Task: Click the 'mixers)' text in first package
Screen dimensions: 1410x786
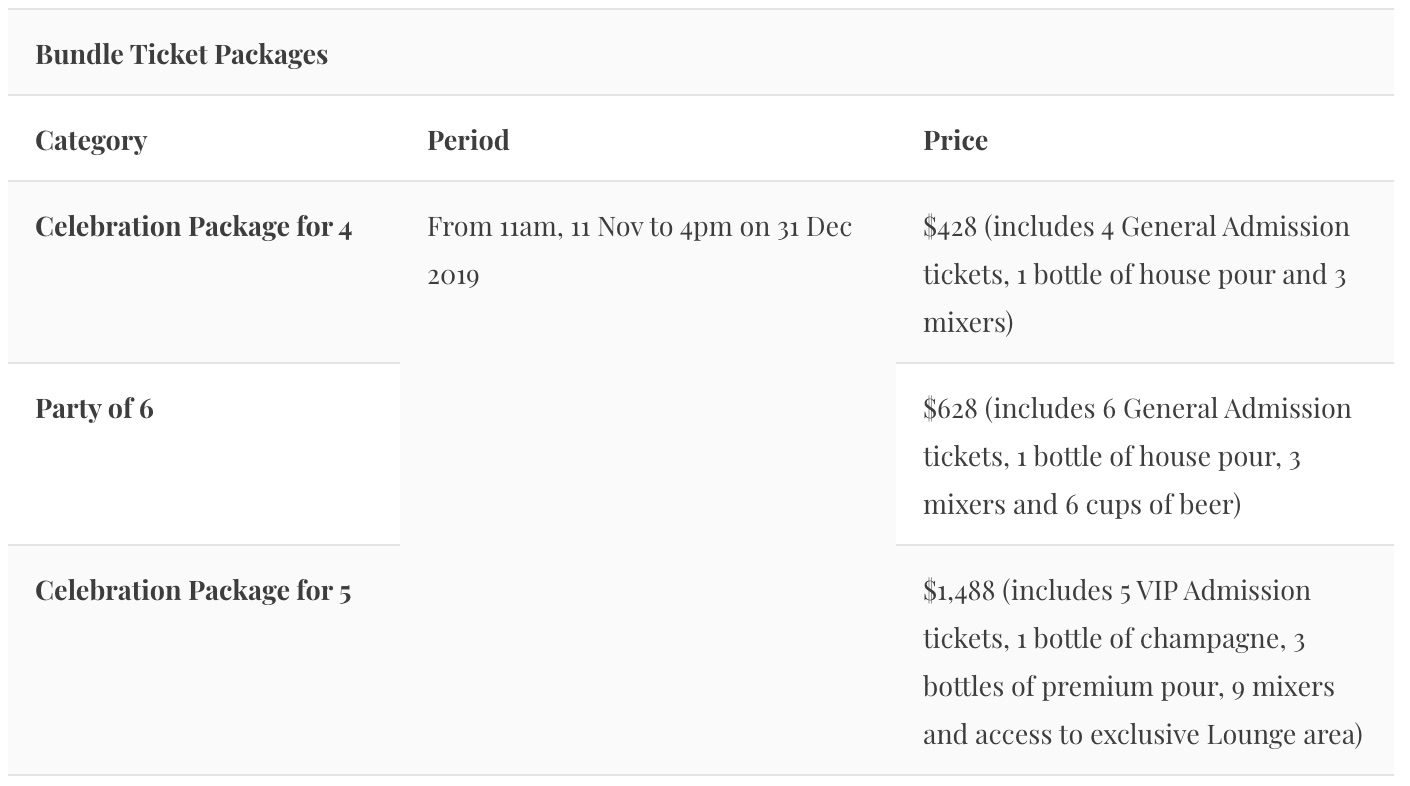Action: pyautogui.click(x=967, y=323)
